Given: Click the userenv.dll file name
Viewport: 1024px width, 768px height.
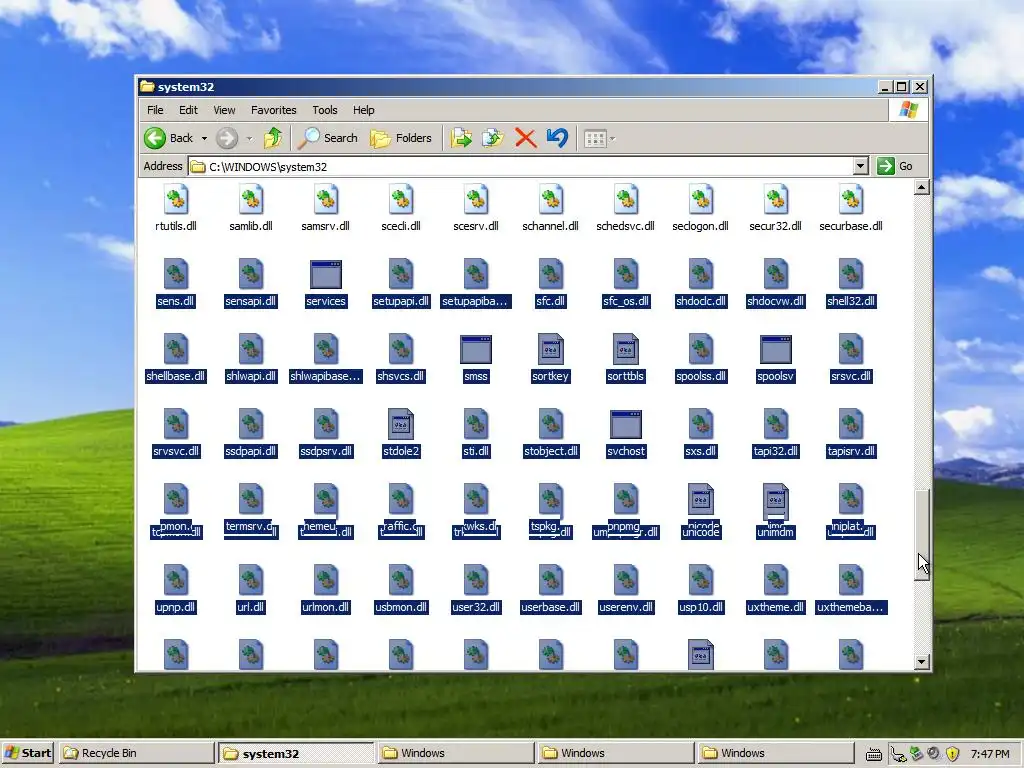Looking at the screenshot, I should click(x=626, y=607).
